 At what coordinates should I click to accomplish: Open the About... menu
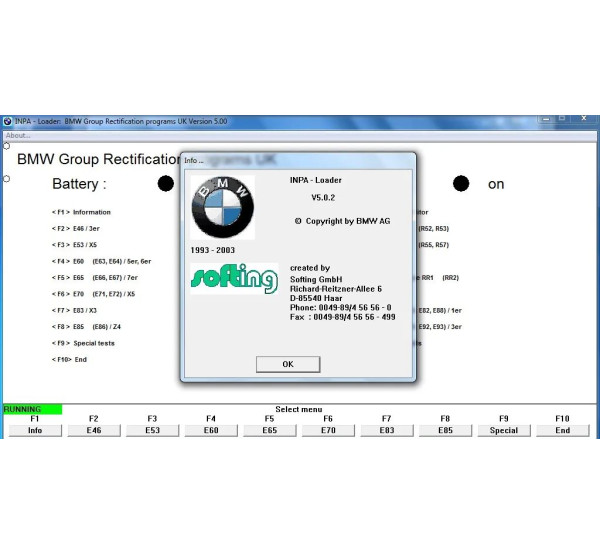tap(18, 135)
